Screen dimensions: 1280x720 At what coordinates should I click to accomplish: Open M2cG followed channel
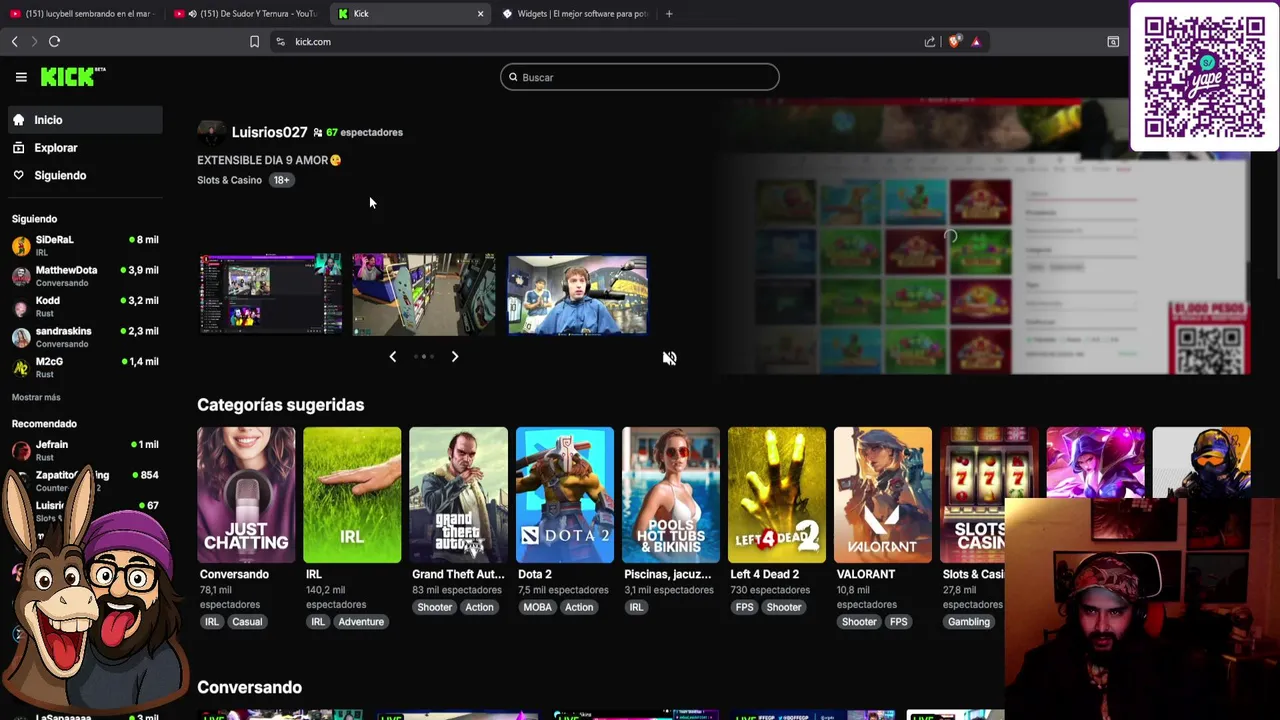coord(84,367)
